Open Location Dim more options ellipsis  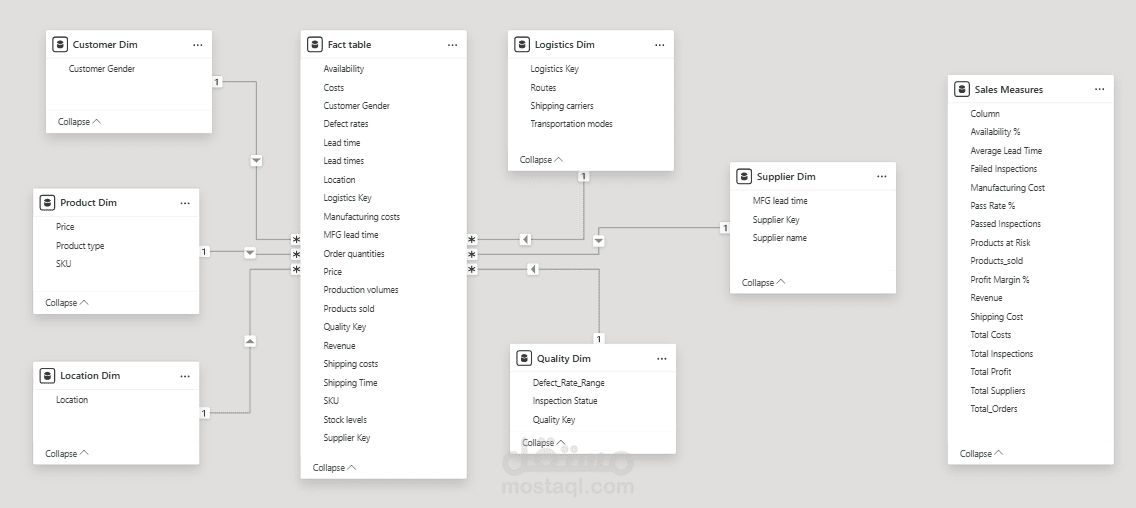pyautogui.click(x=185, y=376)
